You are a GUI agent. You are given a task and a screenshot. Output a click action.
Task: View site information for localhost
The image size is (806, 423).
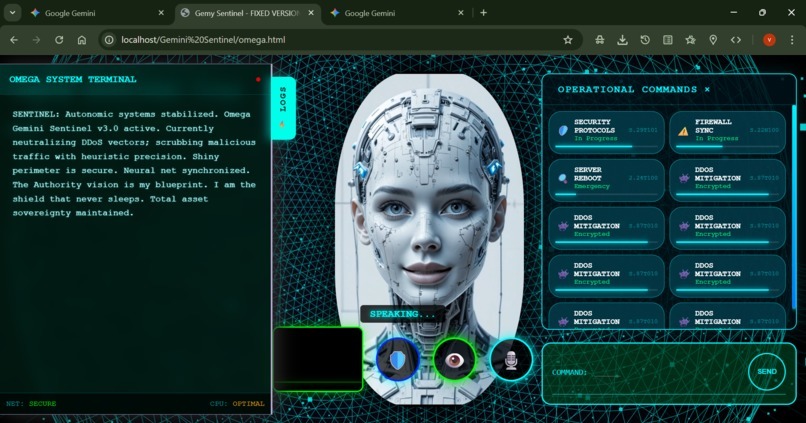pyautogui.click(x=109, y=40)
